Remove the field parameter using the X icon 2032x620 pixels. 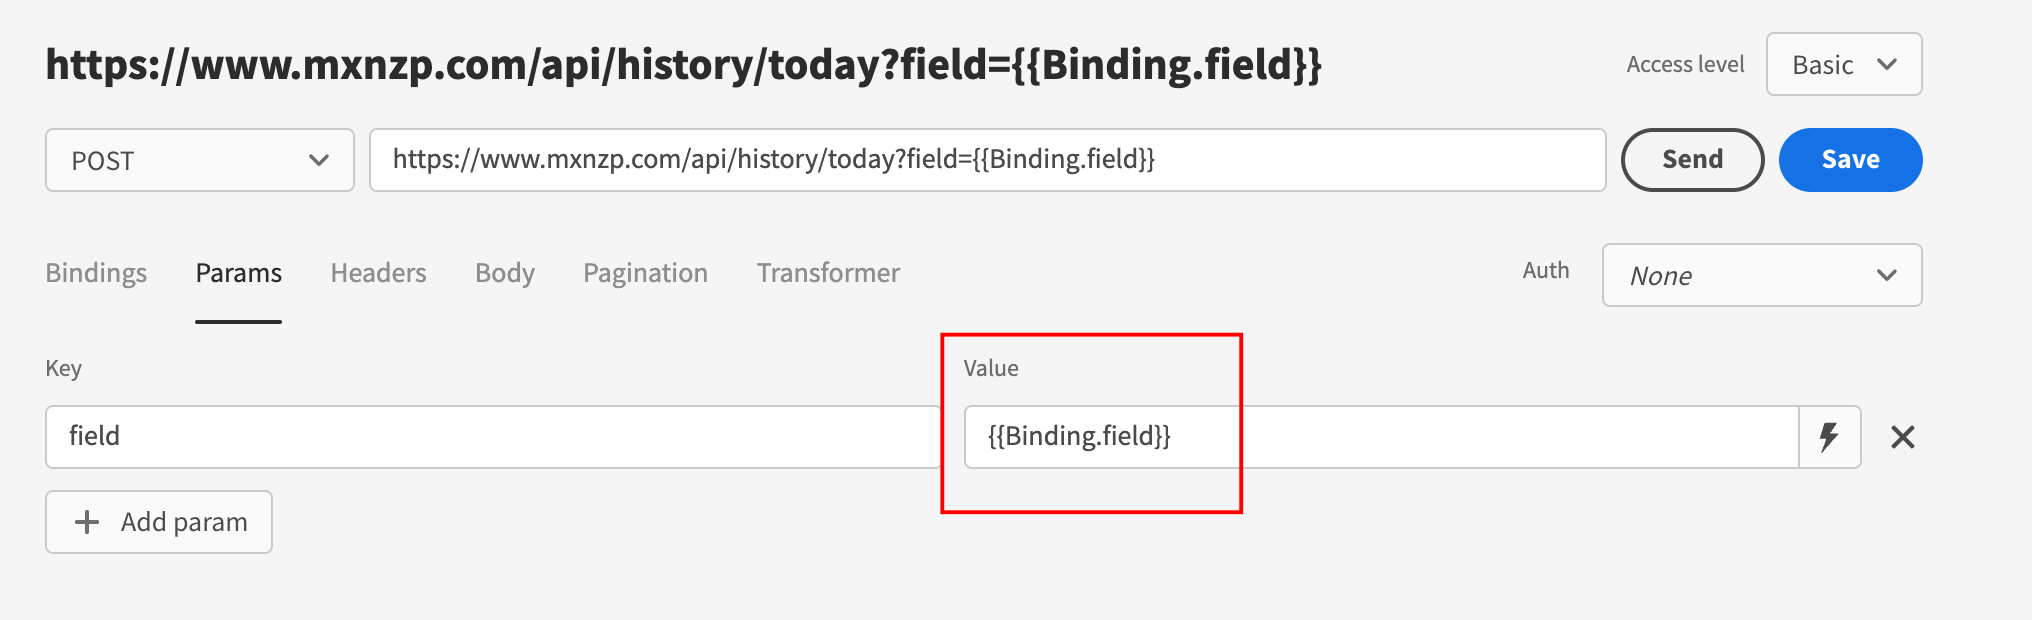[1904, 437]
